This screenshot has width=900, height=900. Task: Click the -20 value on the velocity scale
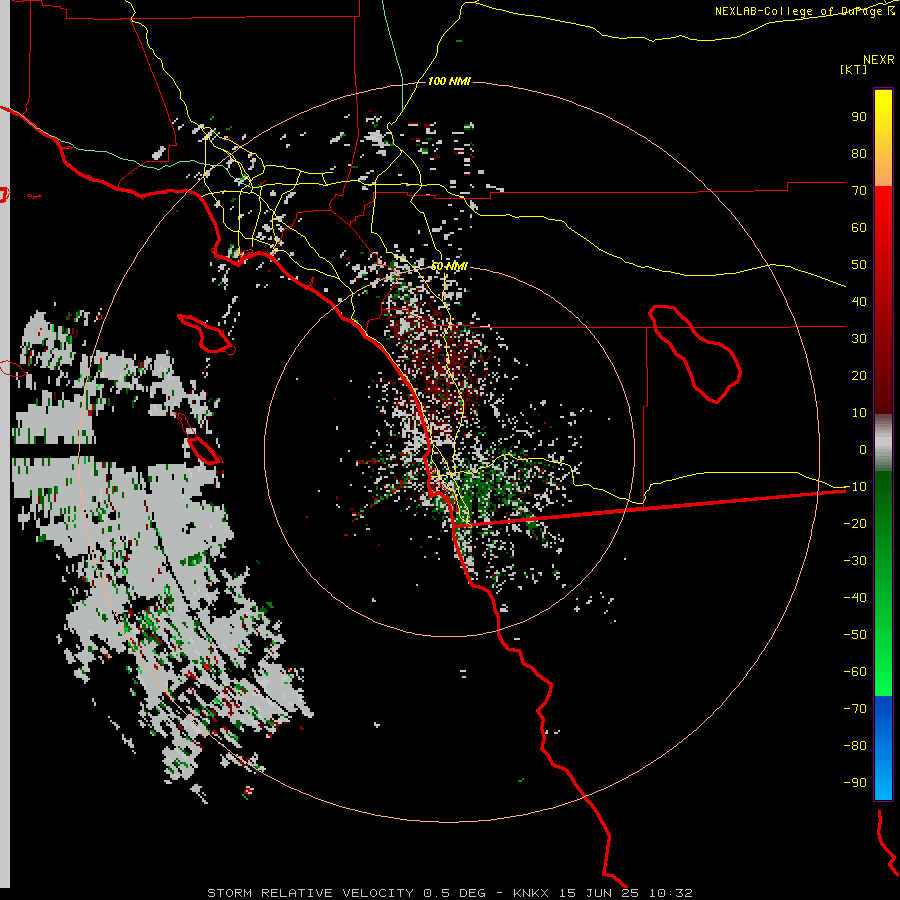coord(855,523)
